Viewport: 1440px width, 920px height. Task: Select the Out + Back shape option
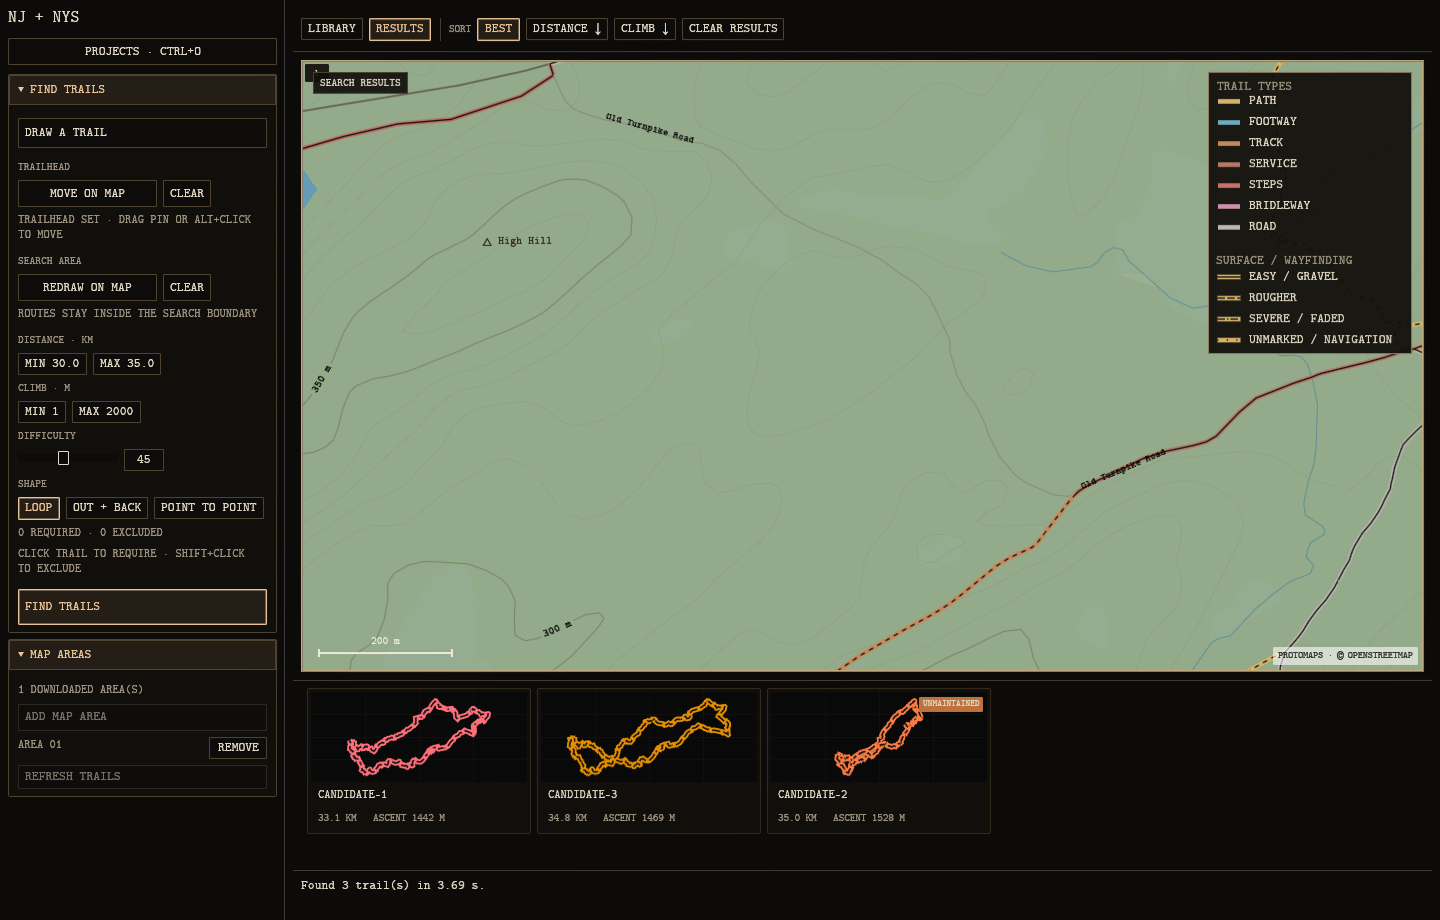107,508
